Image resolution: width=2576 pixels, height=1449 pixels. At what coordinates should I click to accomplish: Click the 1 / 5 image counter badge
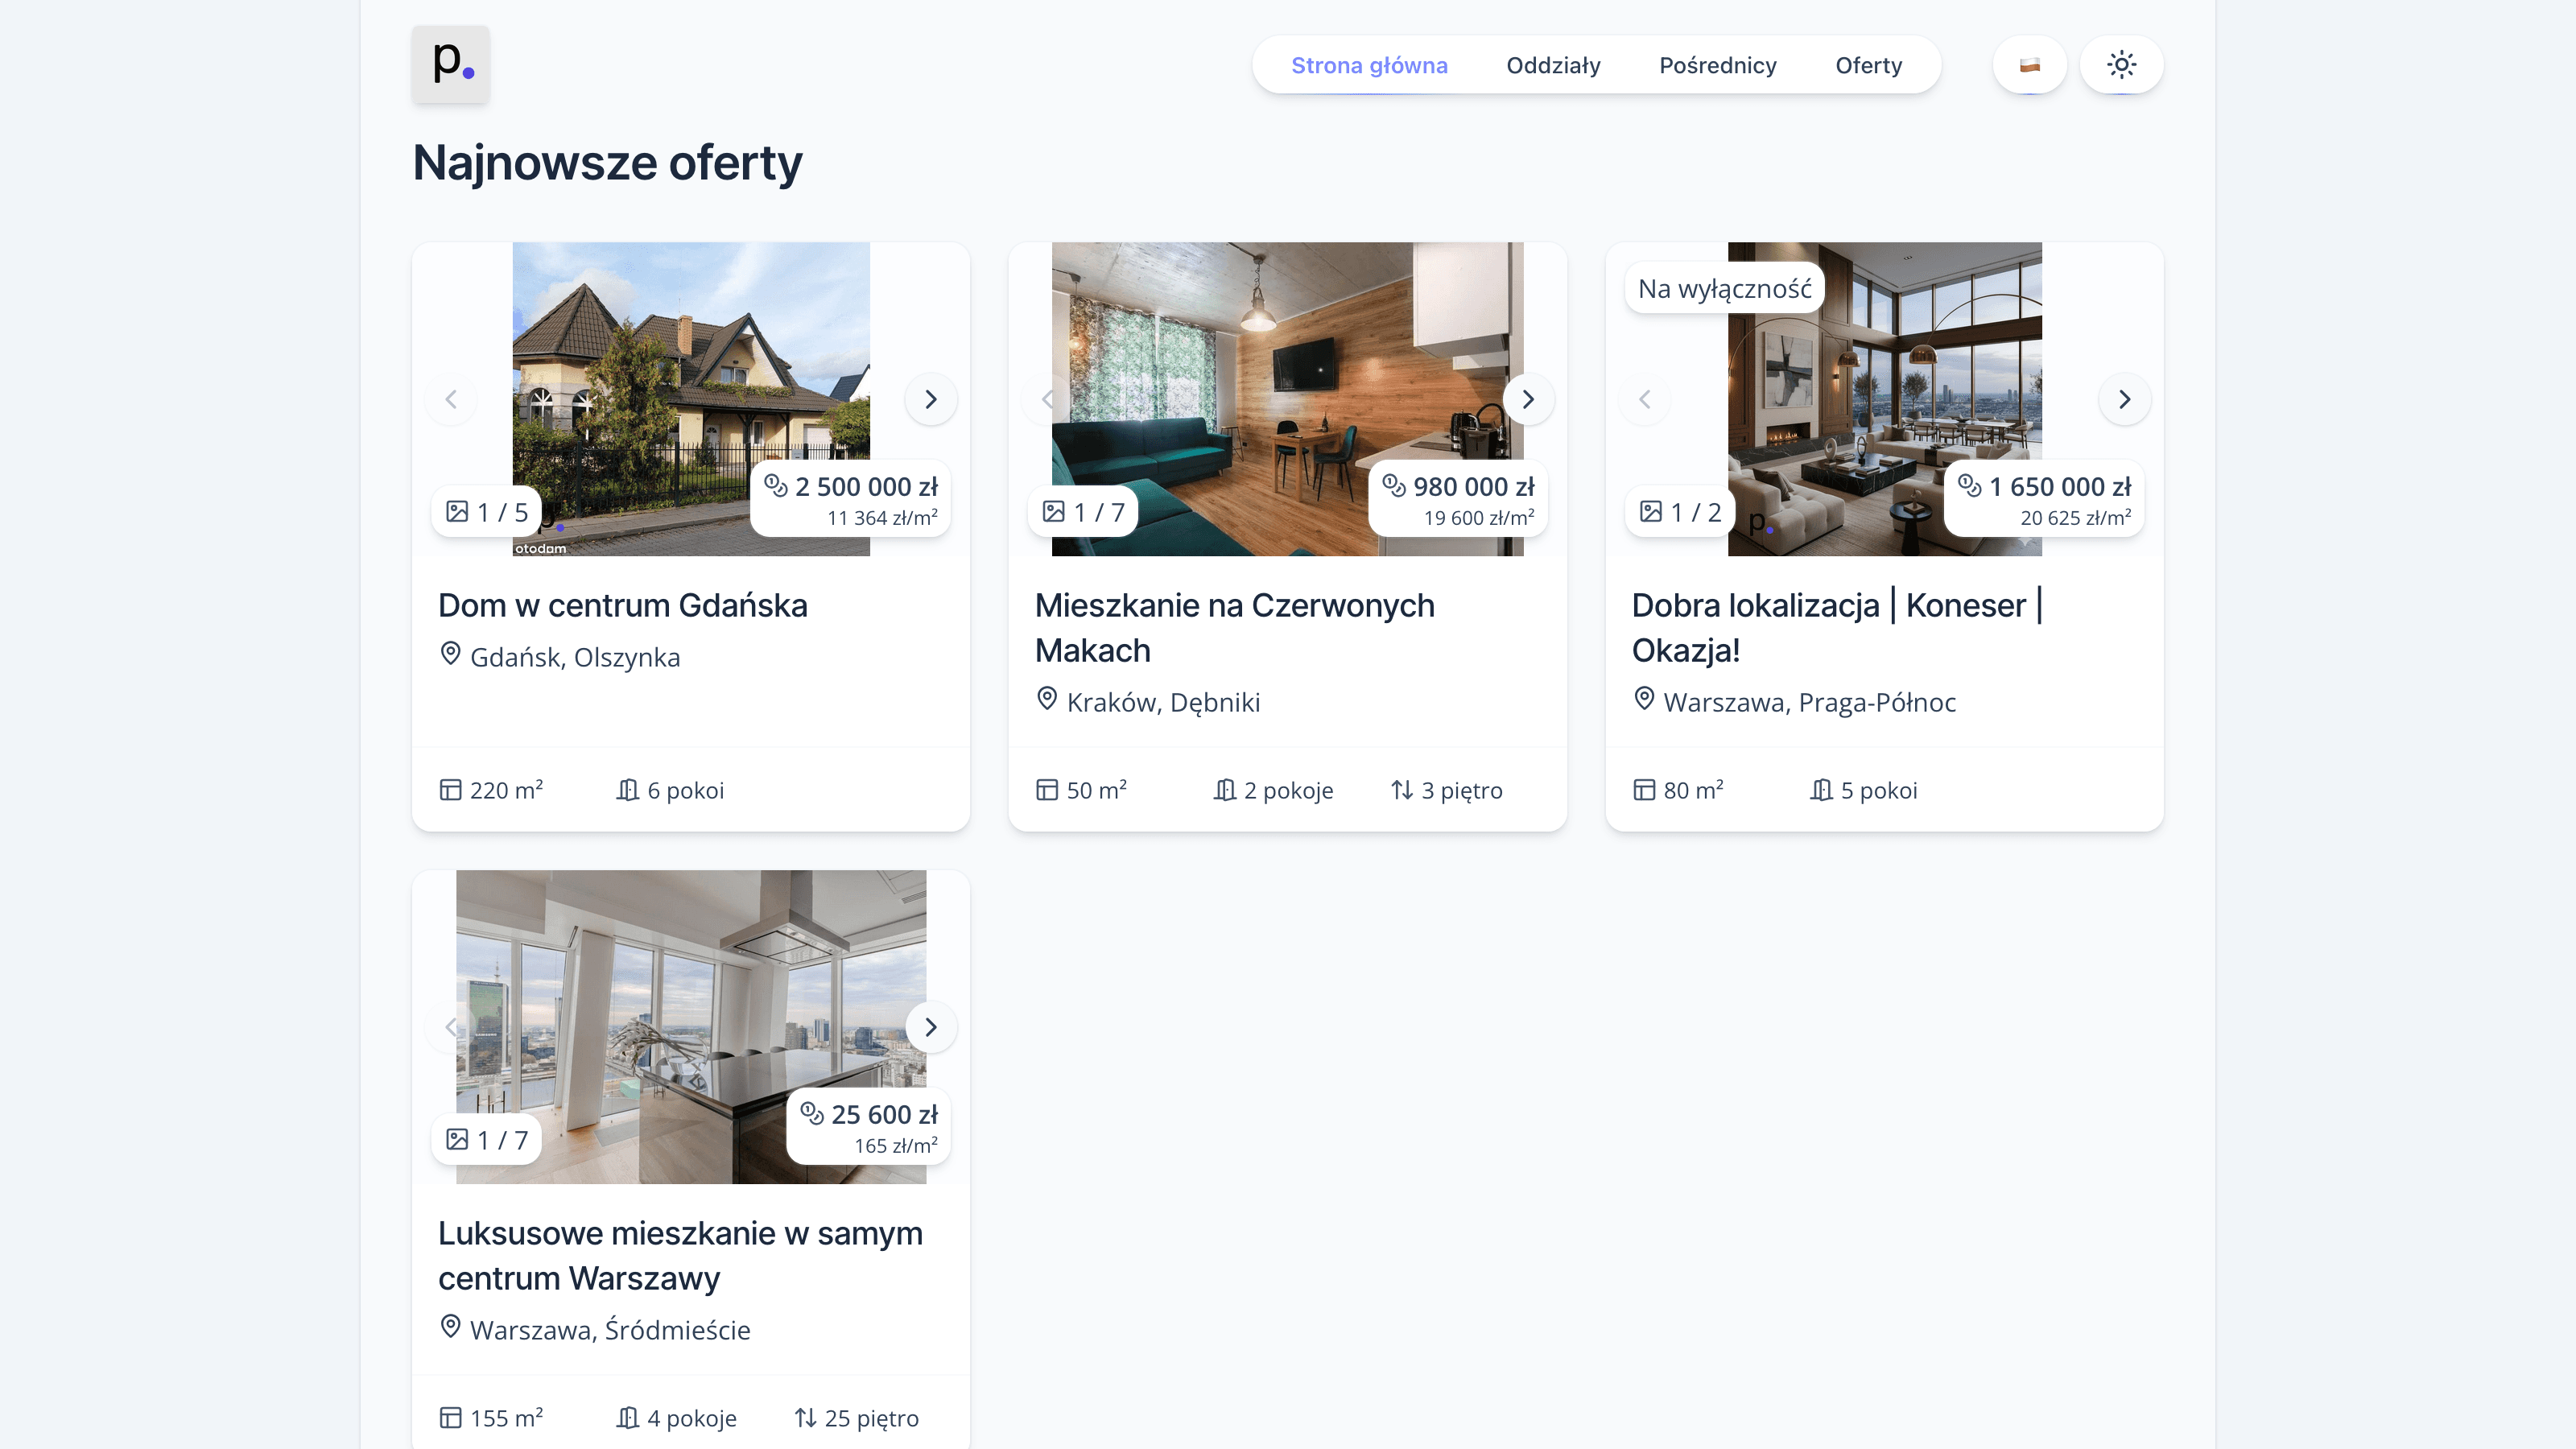[x=487, y=512]
